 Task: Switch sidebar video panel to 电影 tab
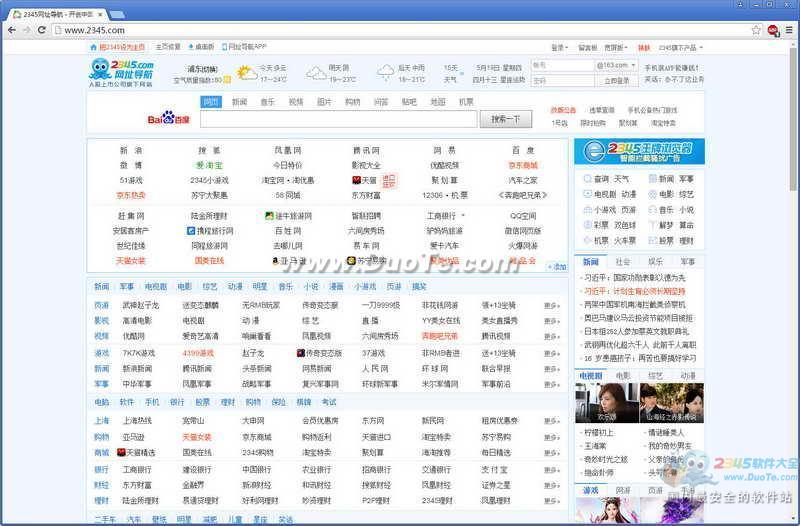tap(623, 376)
